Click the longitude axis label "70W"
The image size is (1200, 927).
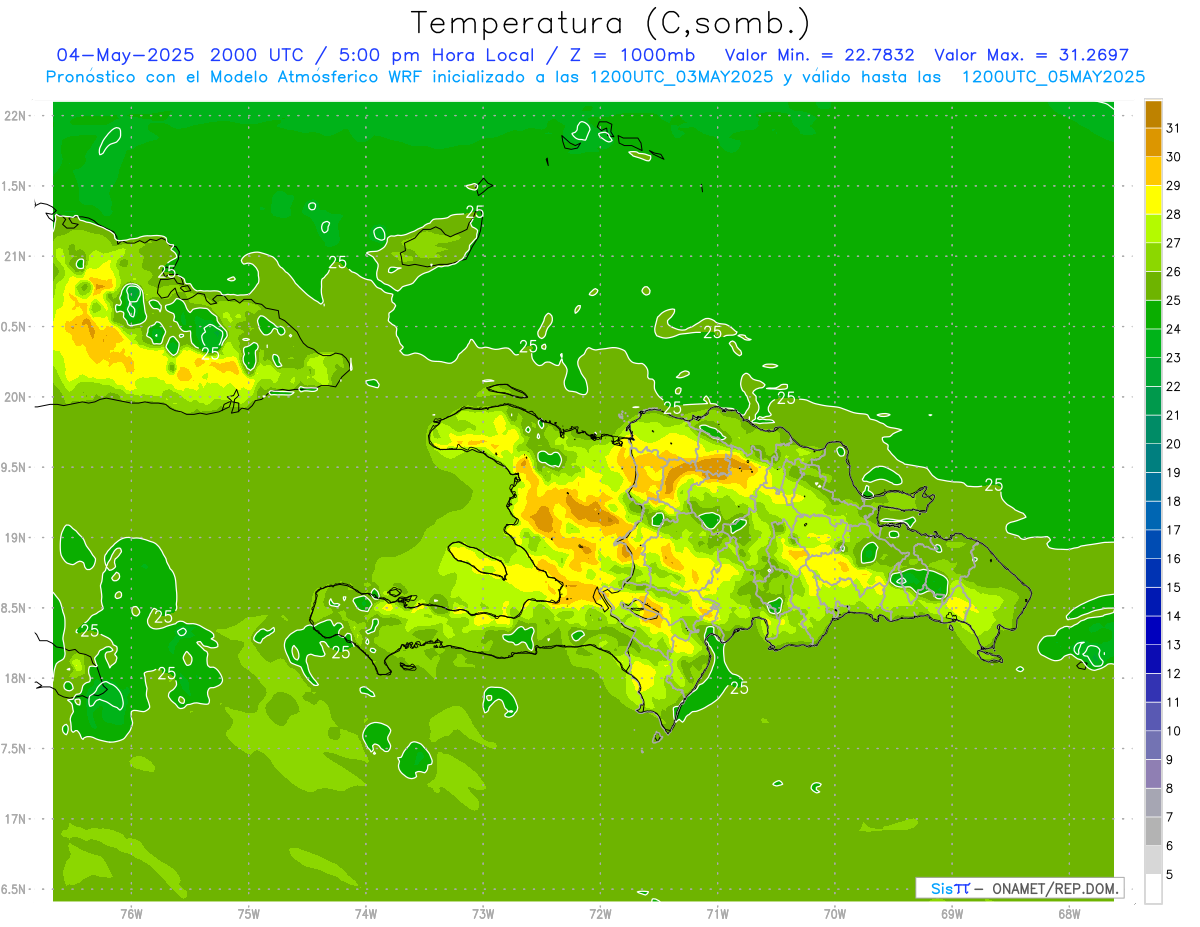click(x=835, y=914)
